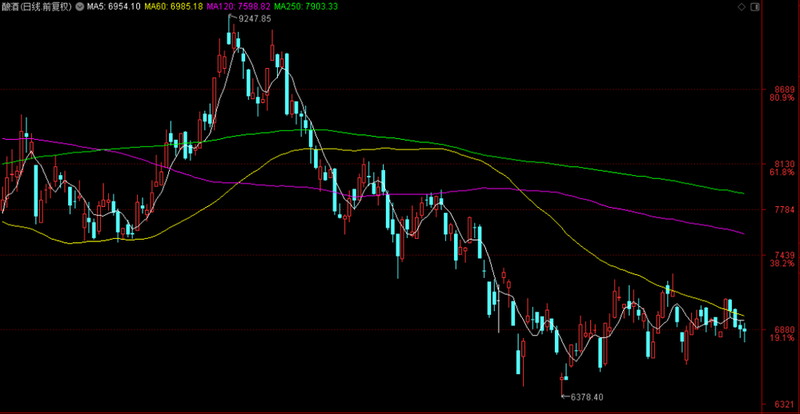The image size is (800, 414).
Task: Click the 7784 price axis label
Action: [x=780, y=210]
